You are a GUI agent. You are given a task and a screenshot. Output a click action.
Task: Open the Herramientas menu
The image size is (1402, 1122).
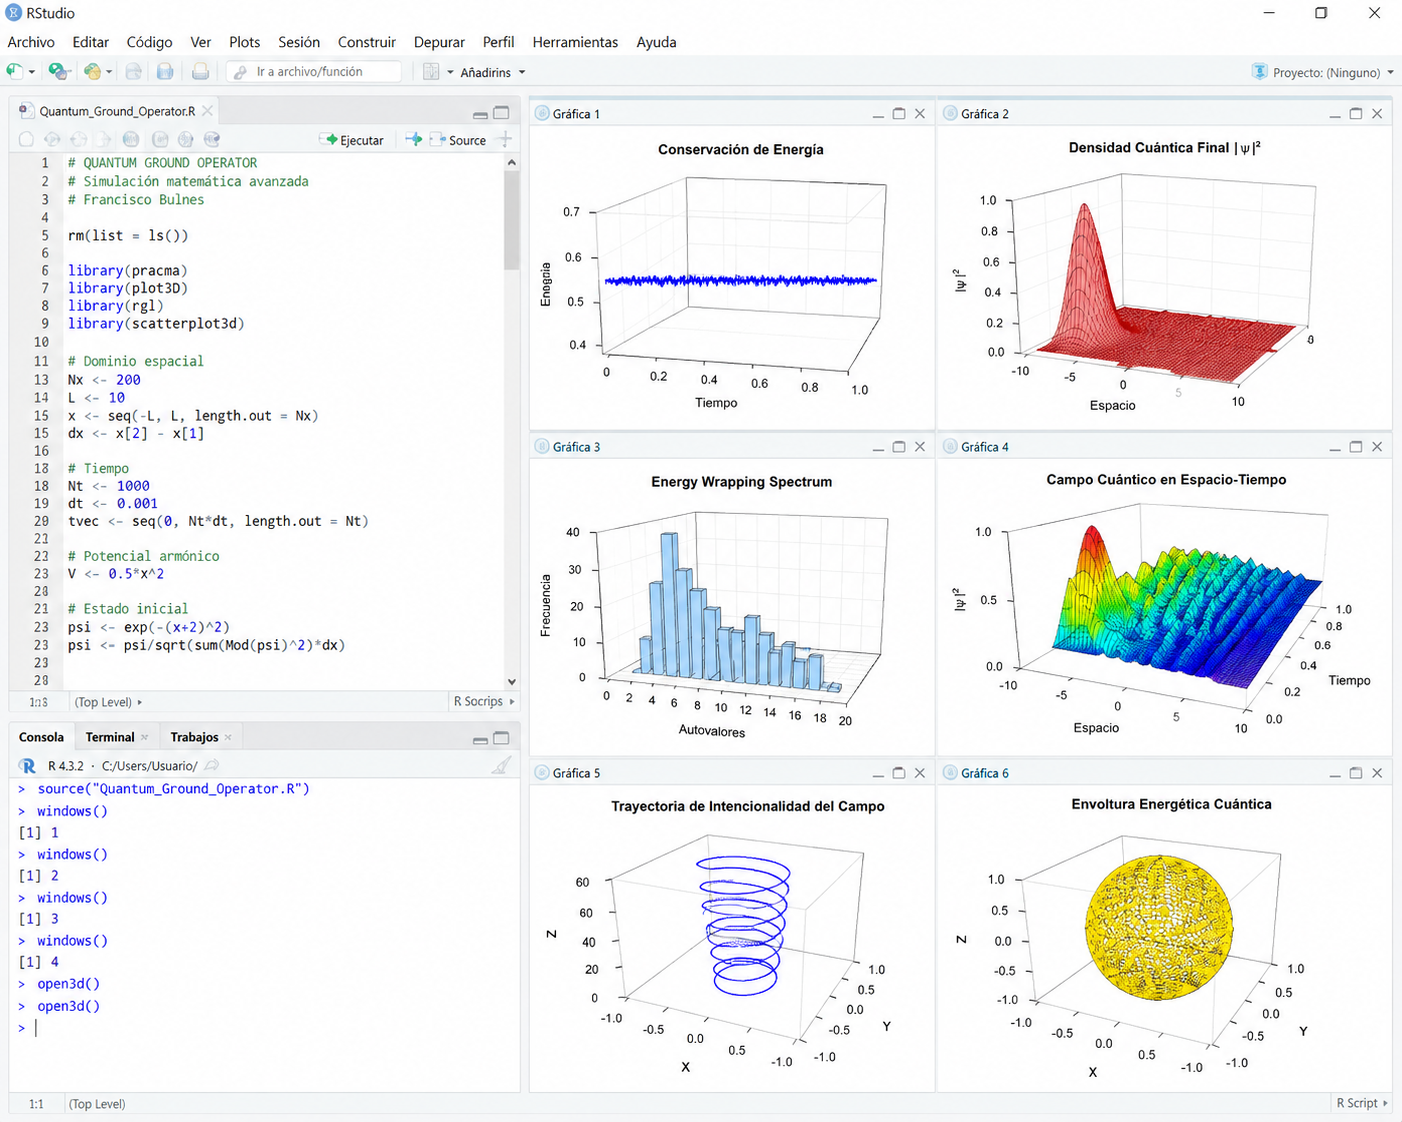point(575,42)
